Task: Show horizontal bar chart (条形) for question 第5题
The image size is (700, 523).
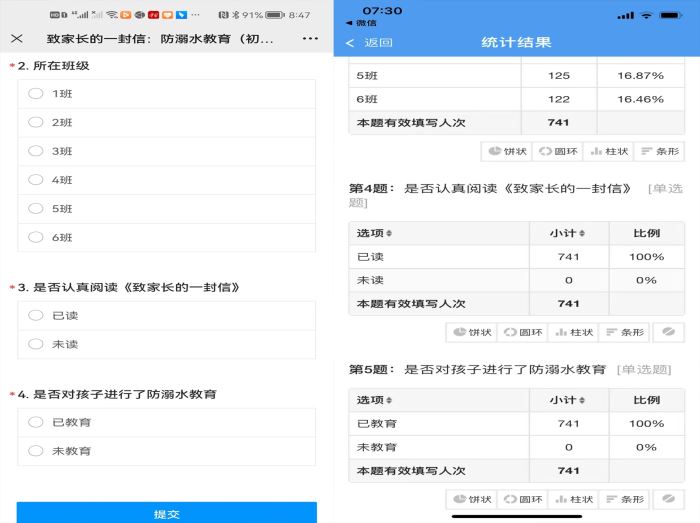Action: [625, 498]
